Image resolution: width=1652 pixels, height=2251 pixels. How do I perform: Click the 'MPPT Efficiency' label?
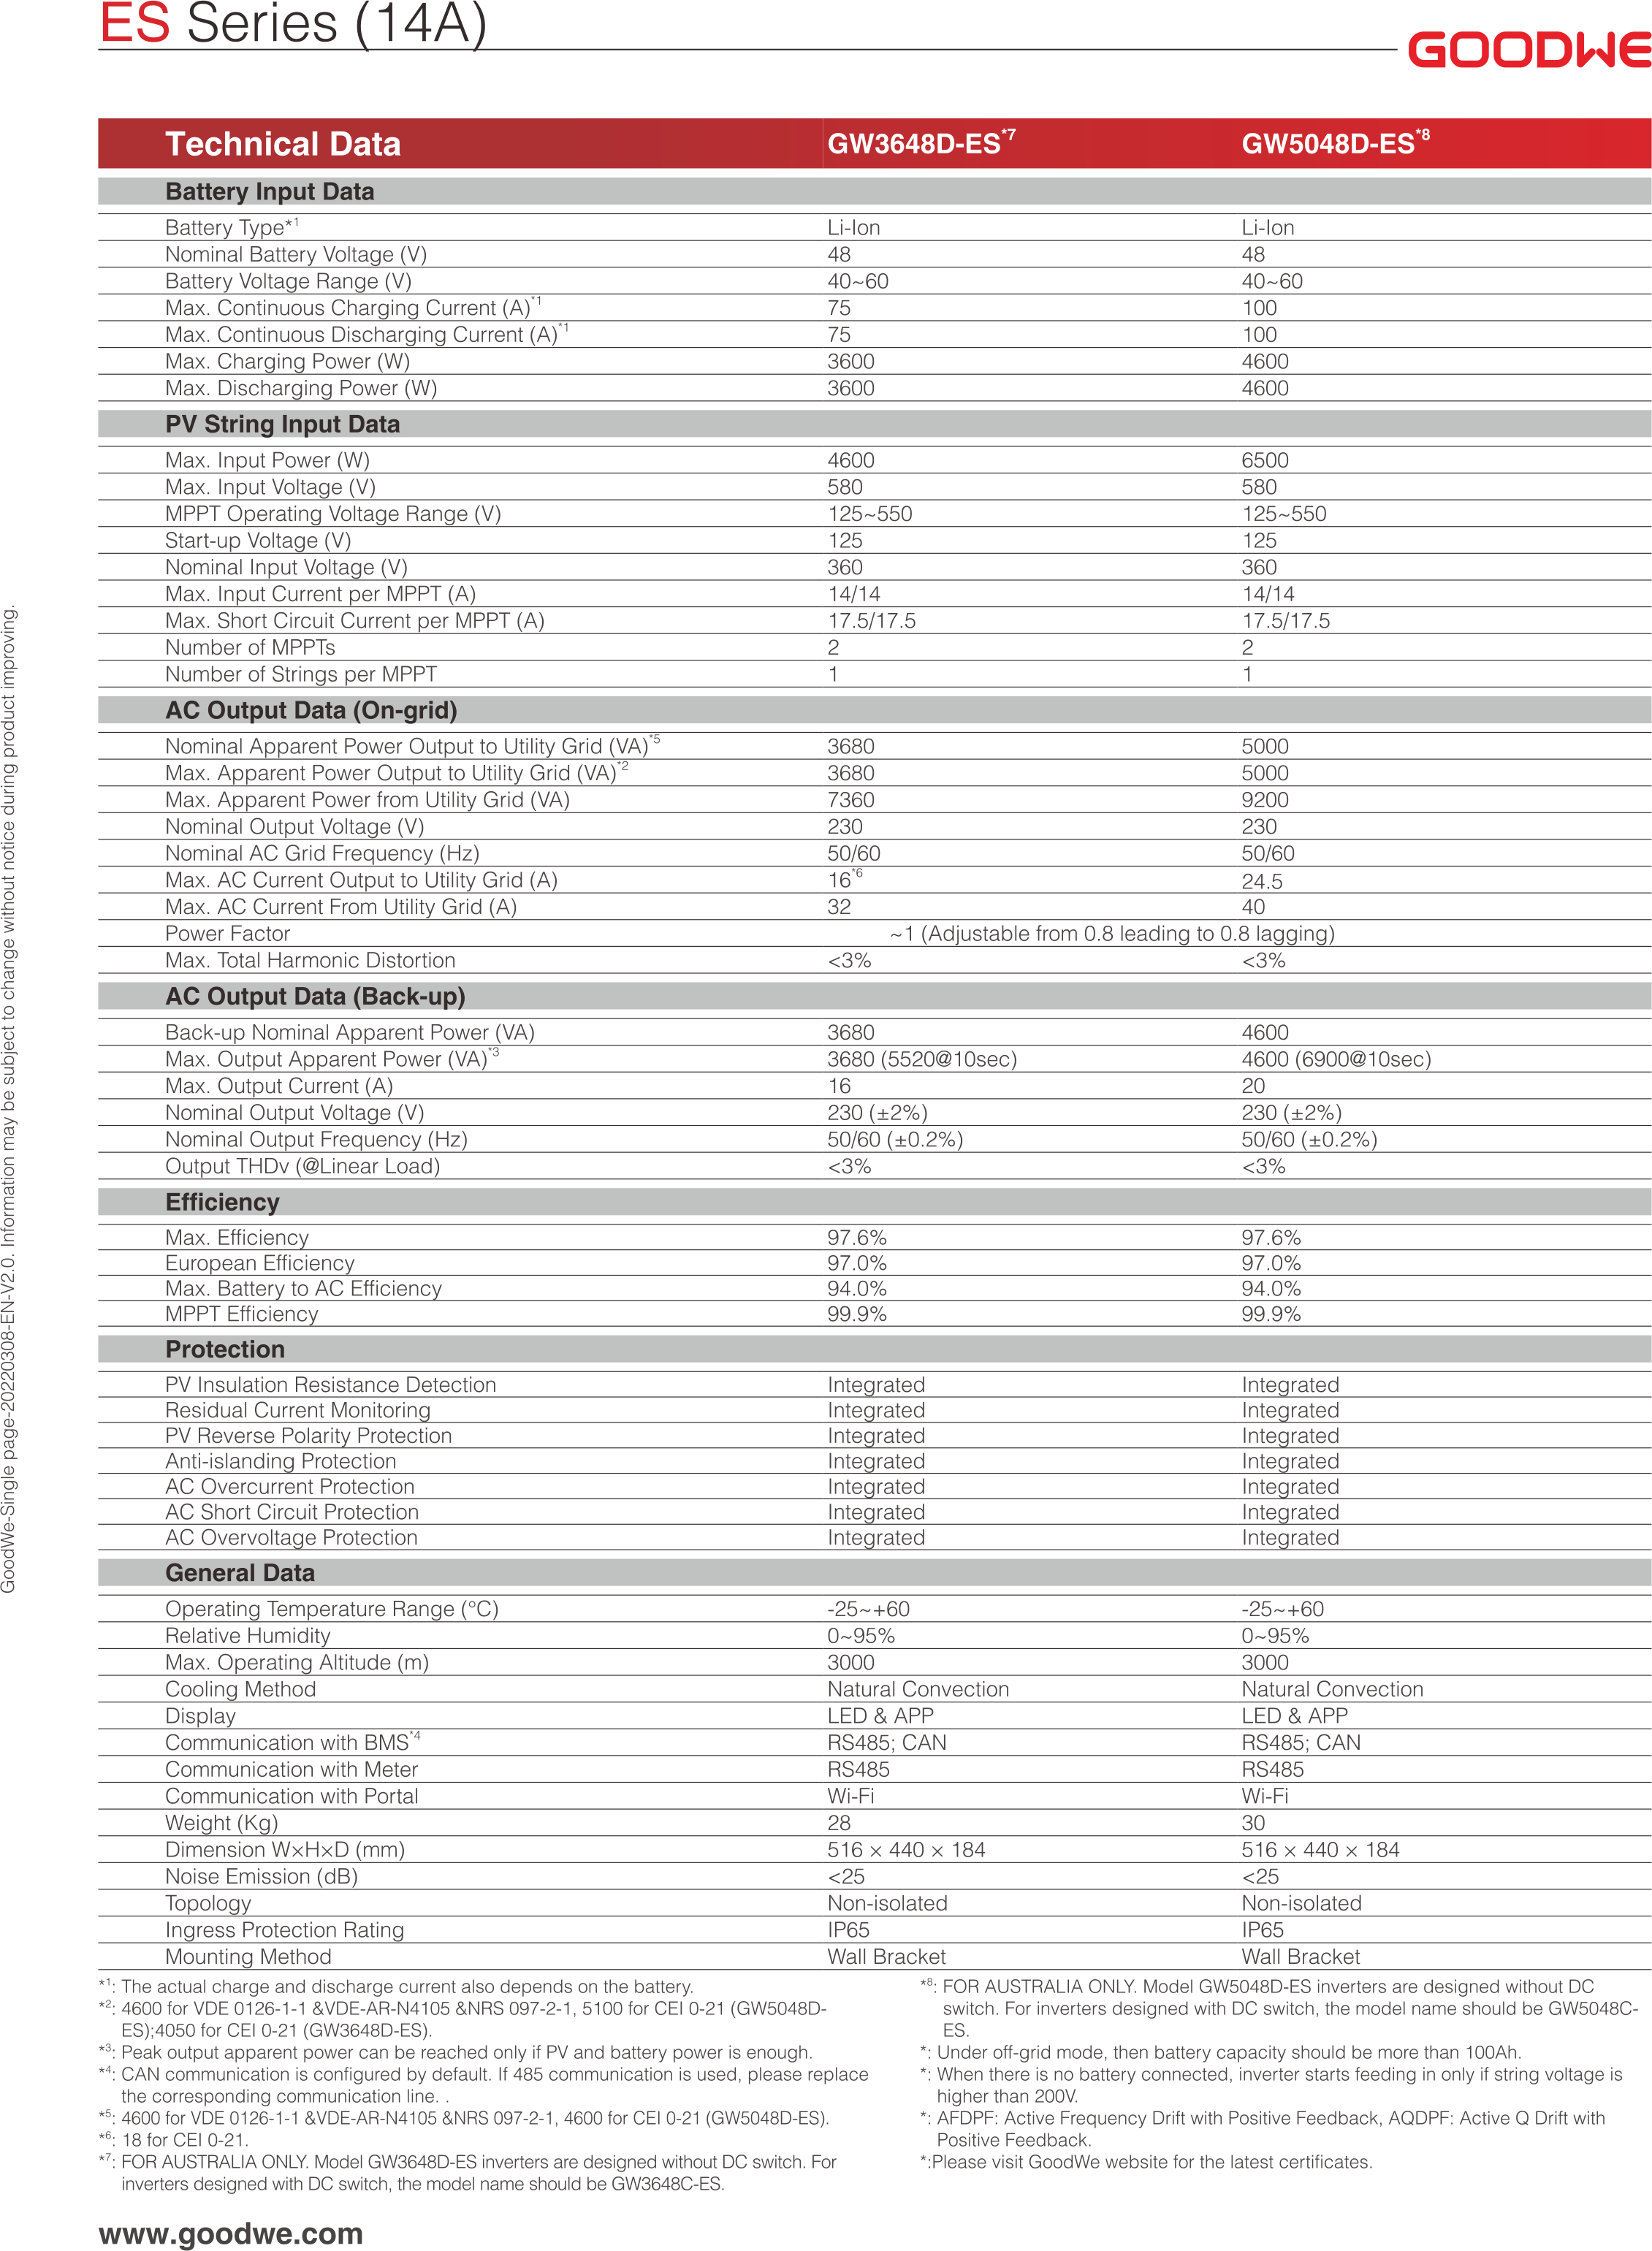point(241,1314)
